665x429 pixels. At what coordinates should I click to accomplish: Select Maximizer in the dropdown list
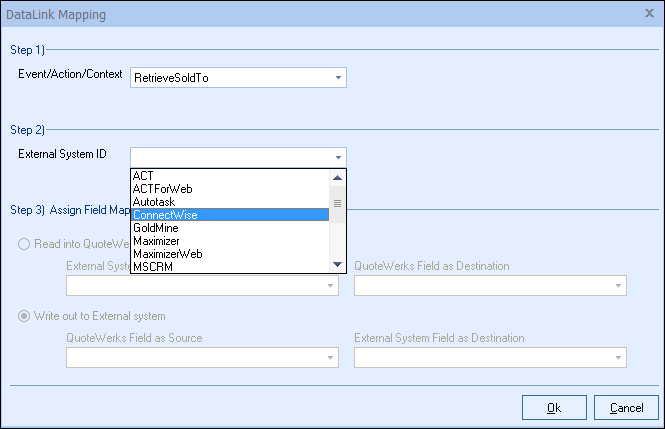pos(157,241)
